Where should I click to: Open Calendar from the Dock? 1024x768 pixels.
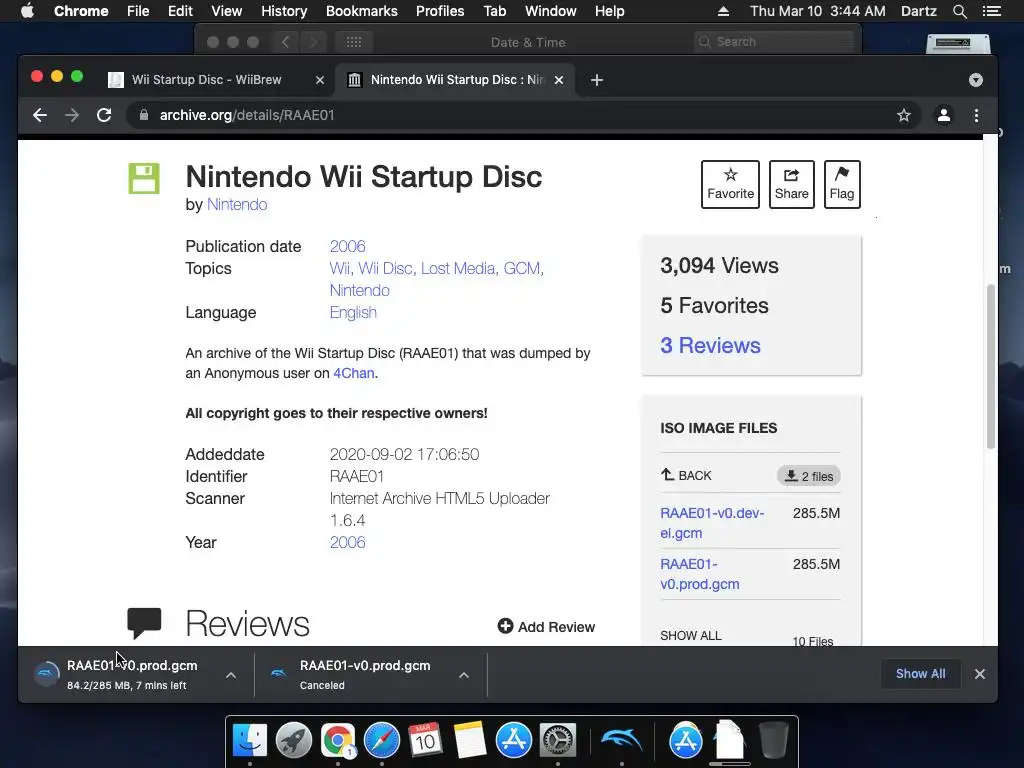tap(425, 741)
